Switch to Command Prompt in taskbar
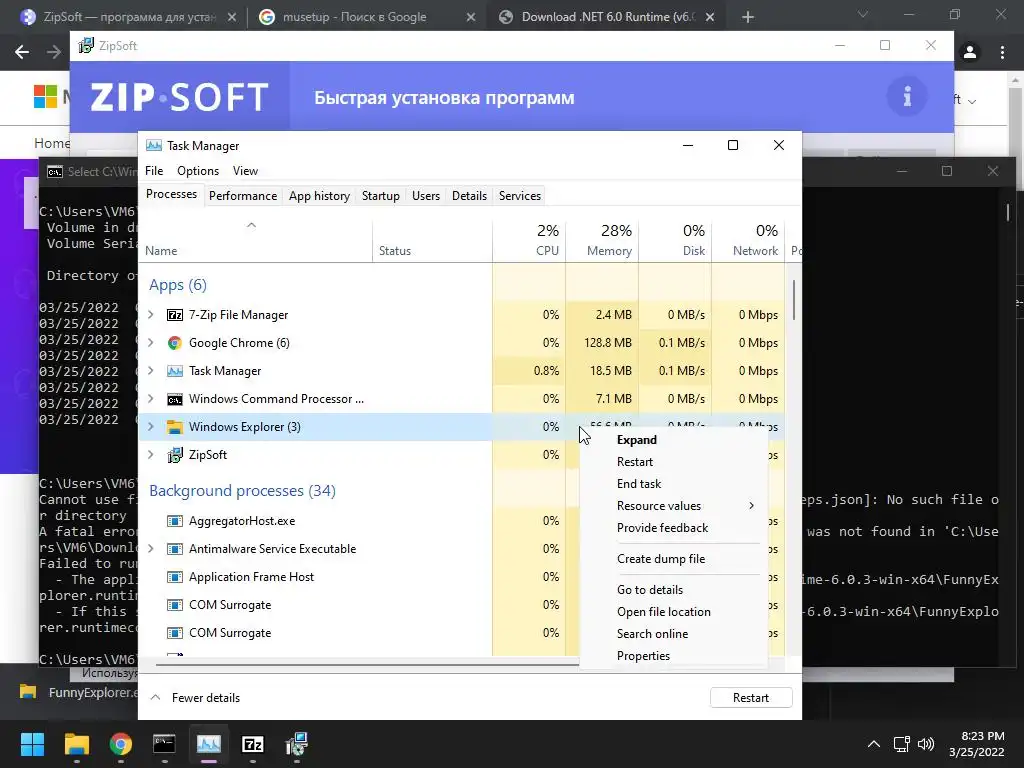1024x768 pixels. pyautogui.click(x=165, y=744)
